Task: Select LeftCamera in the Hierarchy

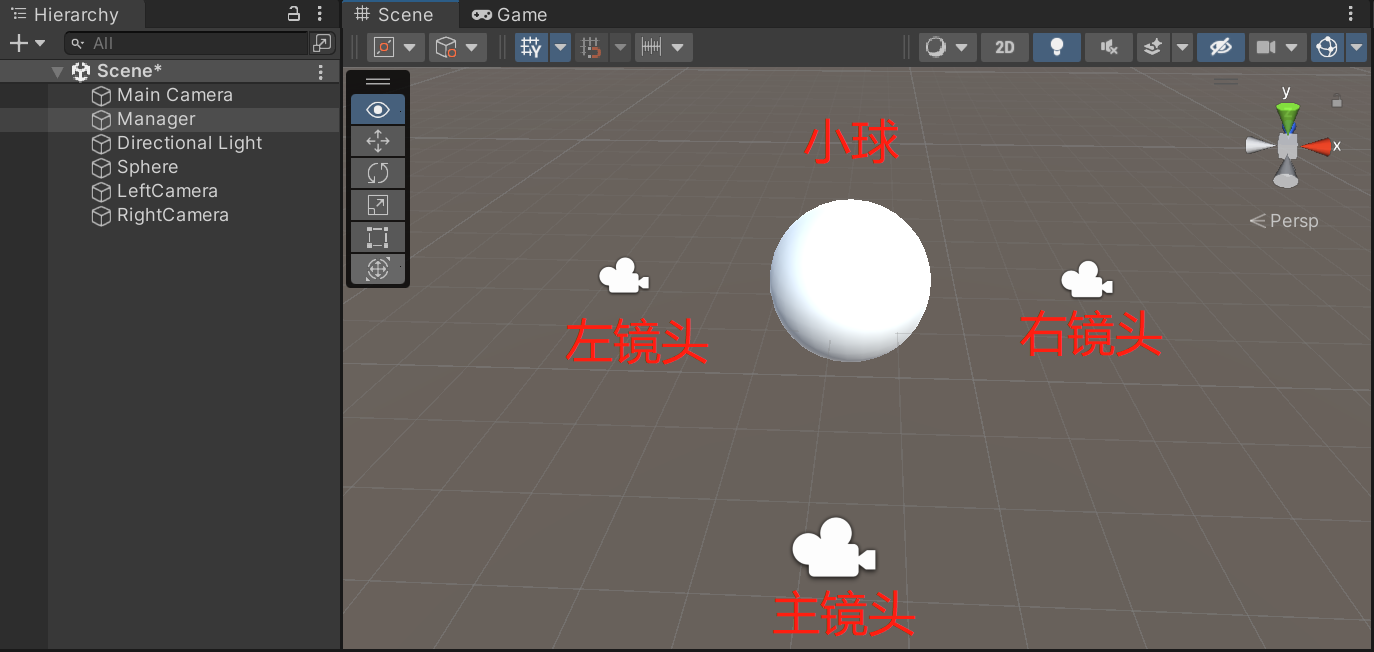Action: tap(167, 191)
